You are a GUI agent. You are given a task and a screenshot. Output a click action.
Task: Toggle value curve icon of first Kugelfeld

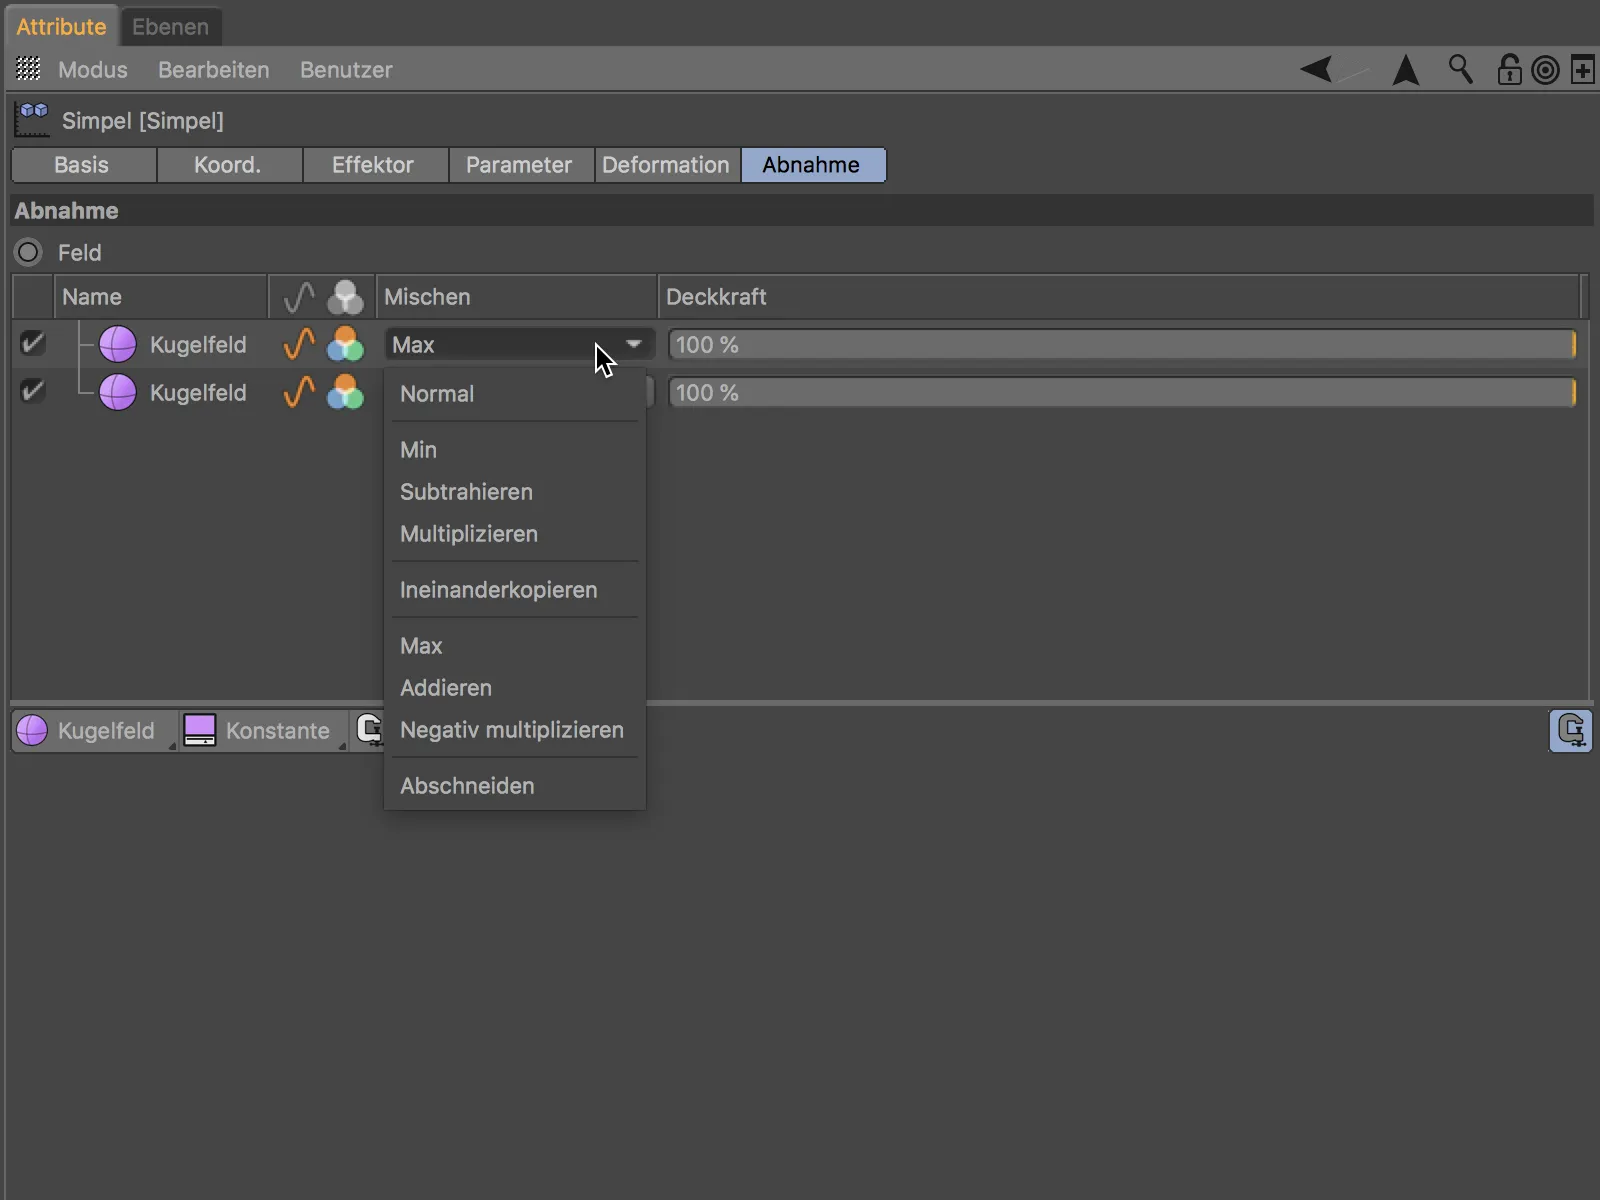tap(299, 344)
